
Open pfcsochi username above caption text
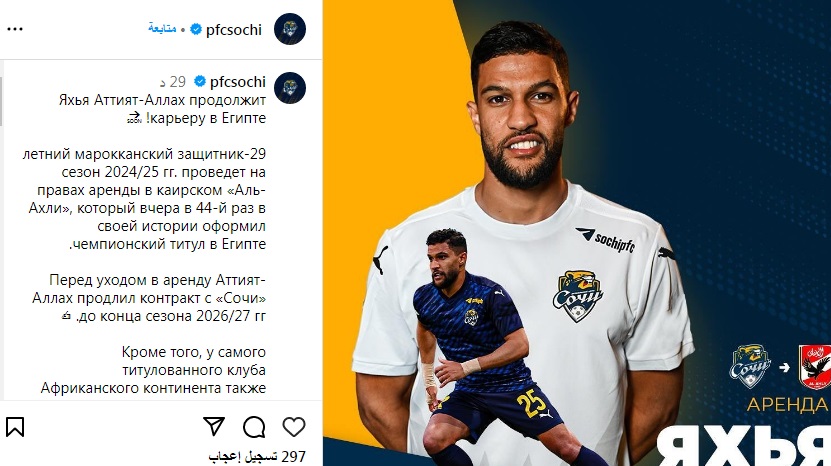coord(237,82)
